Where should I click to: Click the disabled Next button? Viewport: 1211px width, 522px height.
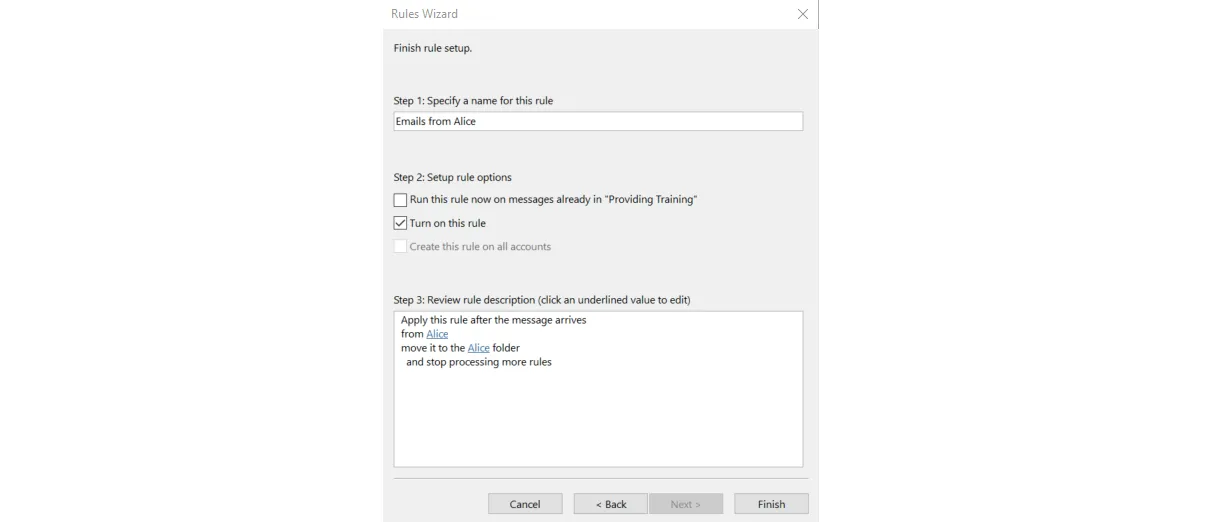(686, 504)
